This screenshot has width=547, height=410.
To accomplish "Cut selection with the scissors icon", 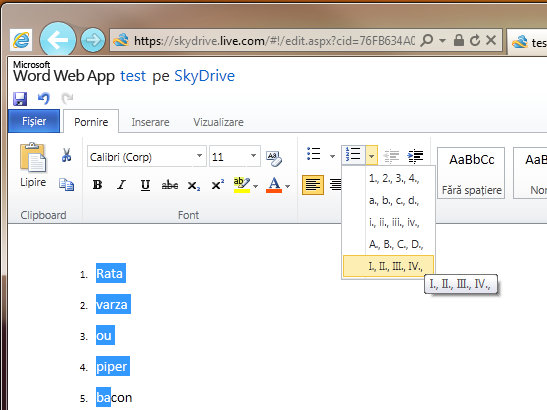I will pos(66,155).
